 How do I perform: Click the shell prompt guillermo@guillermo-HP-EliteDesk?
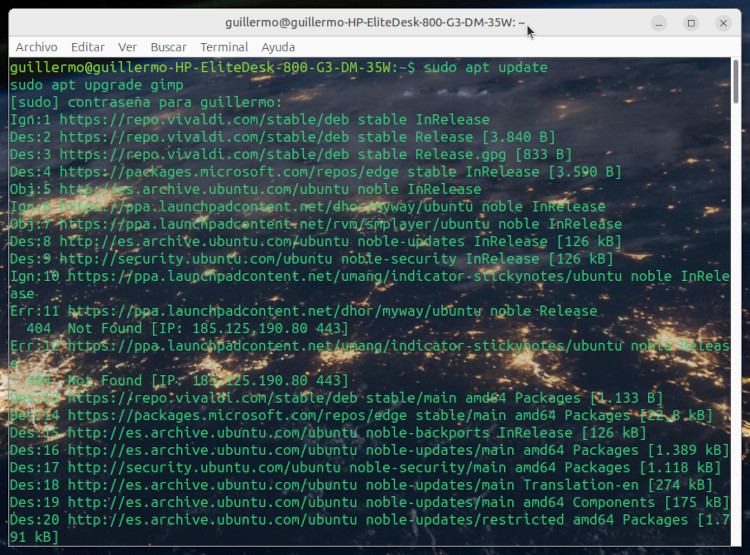[213, 67]
